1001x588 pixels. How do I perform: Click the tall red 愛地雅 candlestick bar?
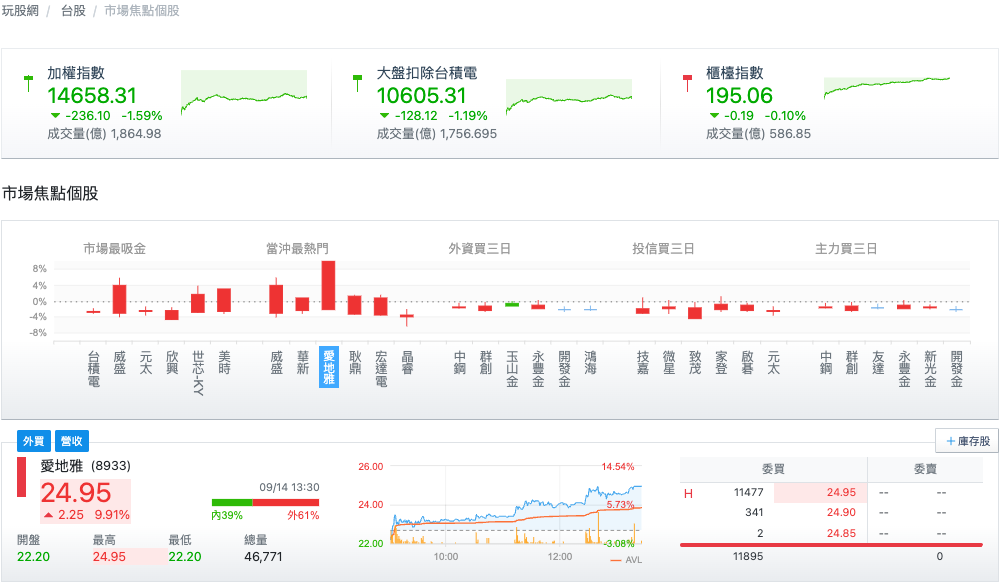pyautogui.click(x=329, y=285)
